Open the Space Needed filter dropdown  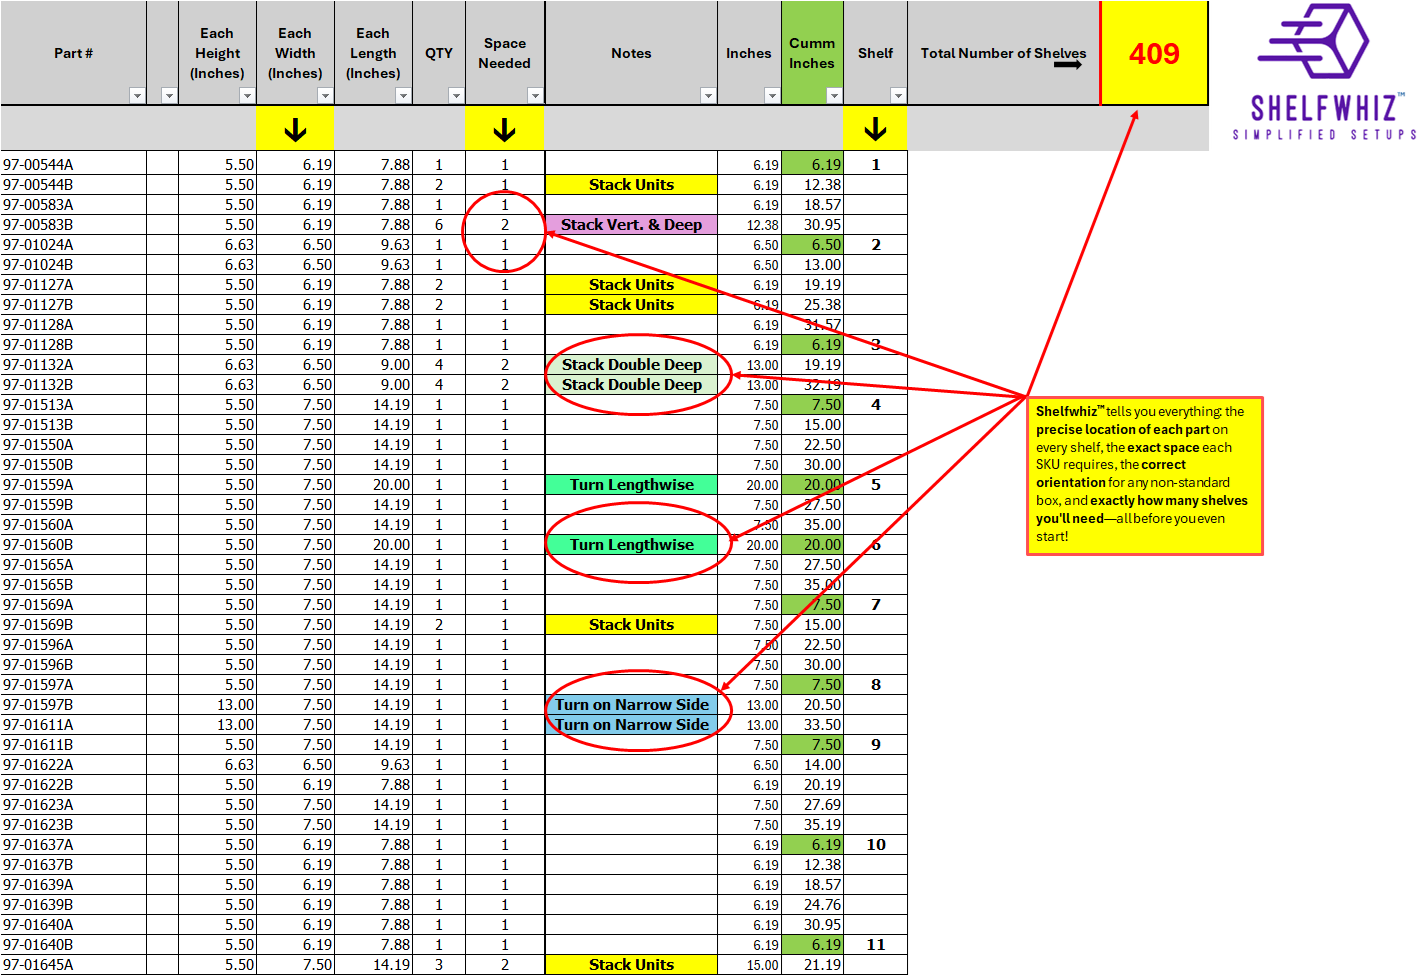[x=536, y=96]
